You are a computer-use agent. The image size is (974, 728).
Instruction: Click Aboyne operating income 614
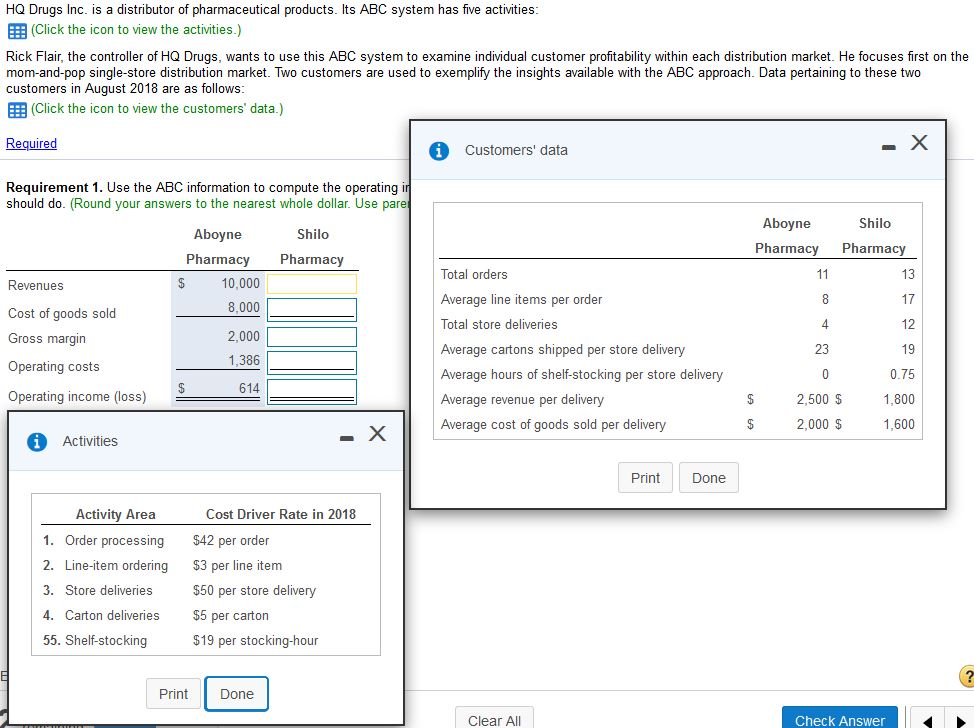[x=249, y=388]
